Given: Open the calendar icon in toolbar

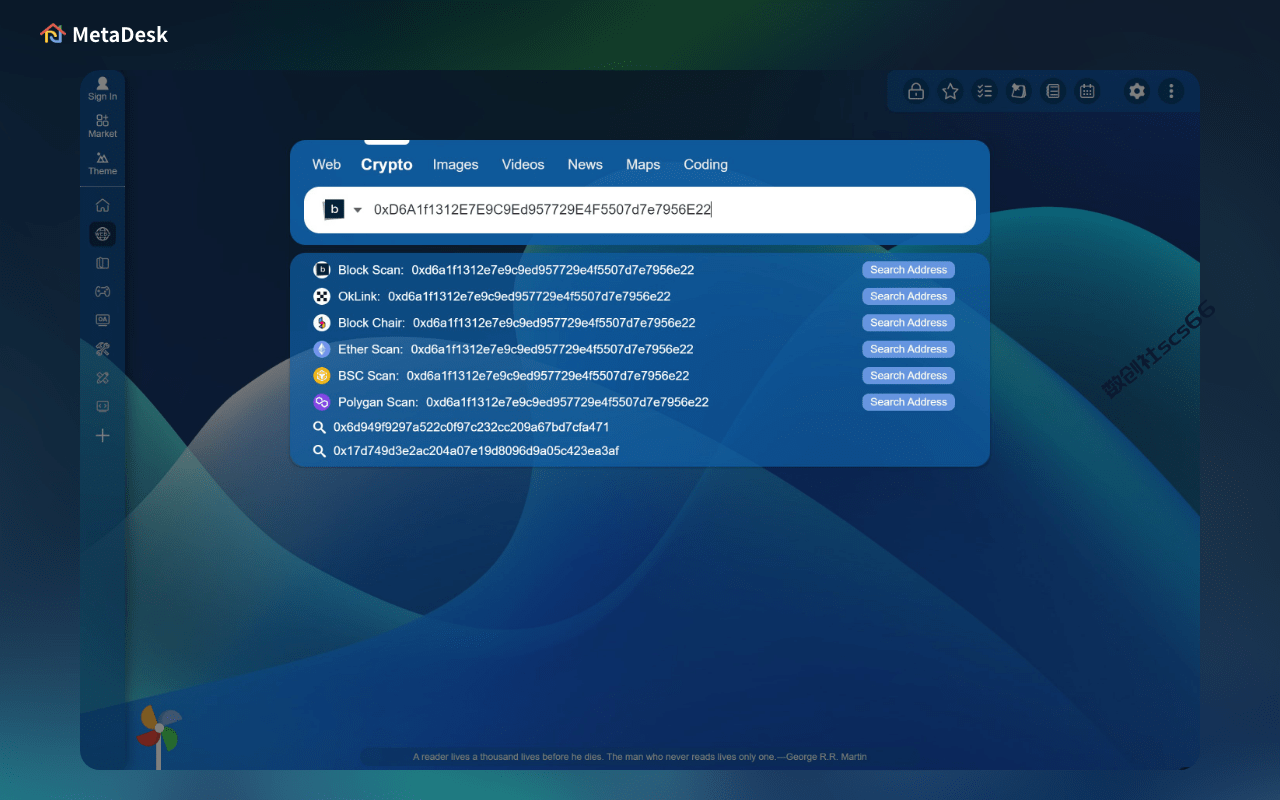Looking at the screenshot, I should point(1086,91).
